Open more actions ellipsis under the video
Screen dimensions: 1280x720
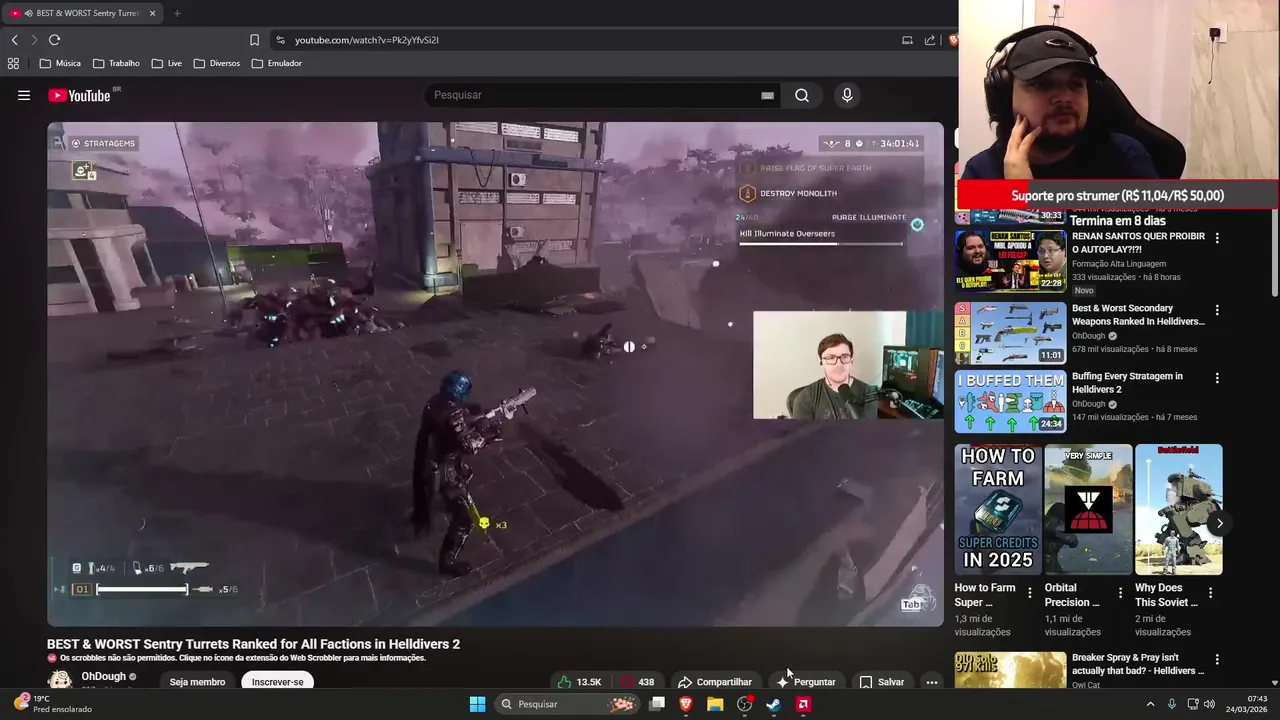(931, 682)
